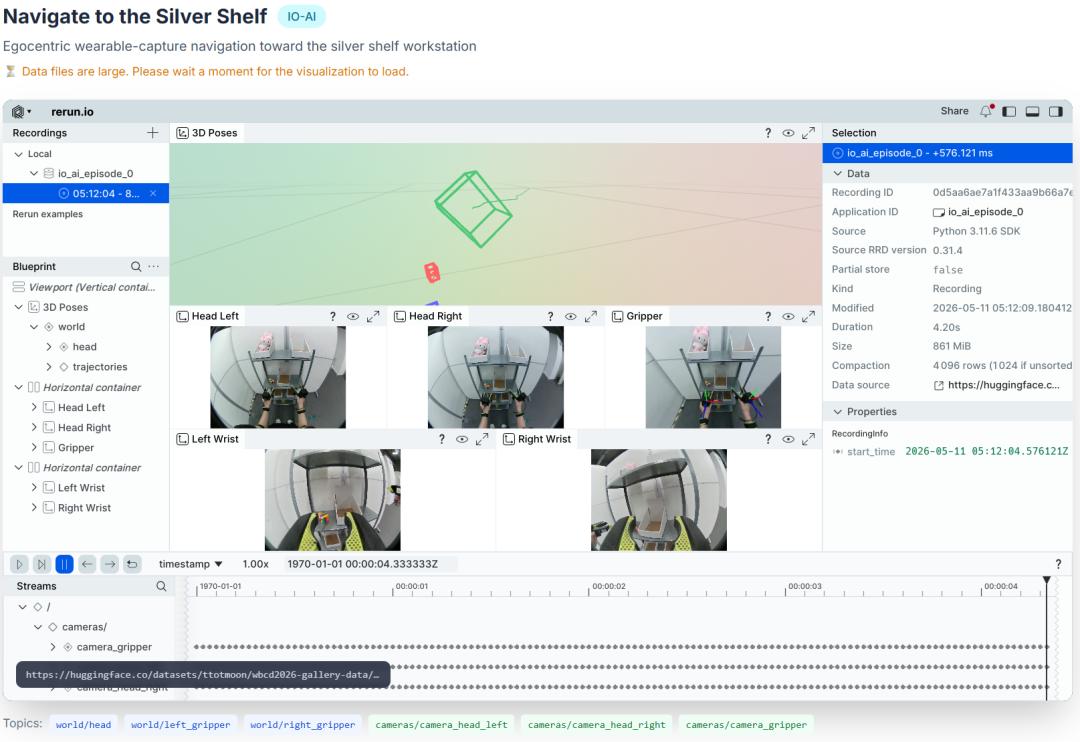Start playback with the play button
Screen dimensions: 1080x742
[x=19, y=564]
